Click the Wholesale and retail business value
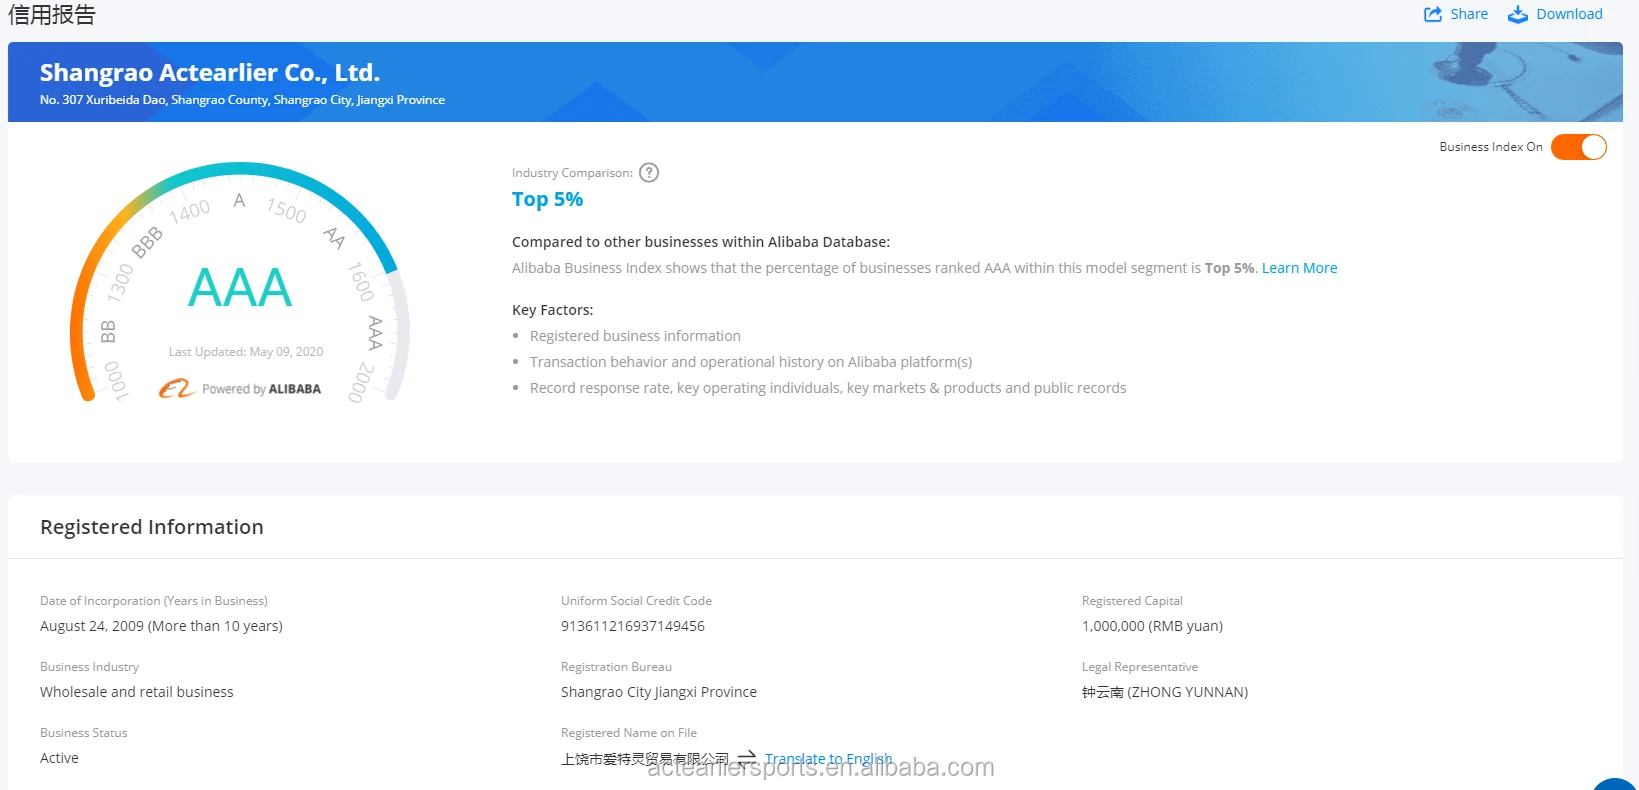 click(x=137, y=692)
